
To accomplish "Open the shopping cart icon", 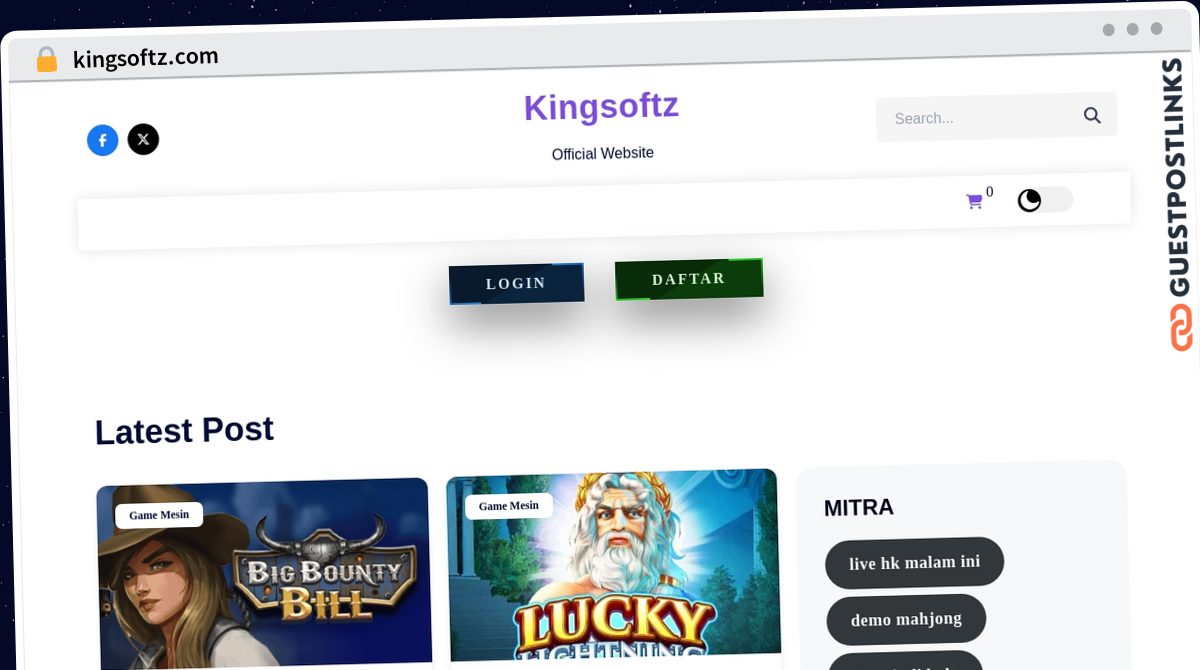I will (974, 201).
